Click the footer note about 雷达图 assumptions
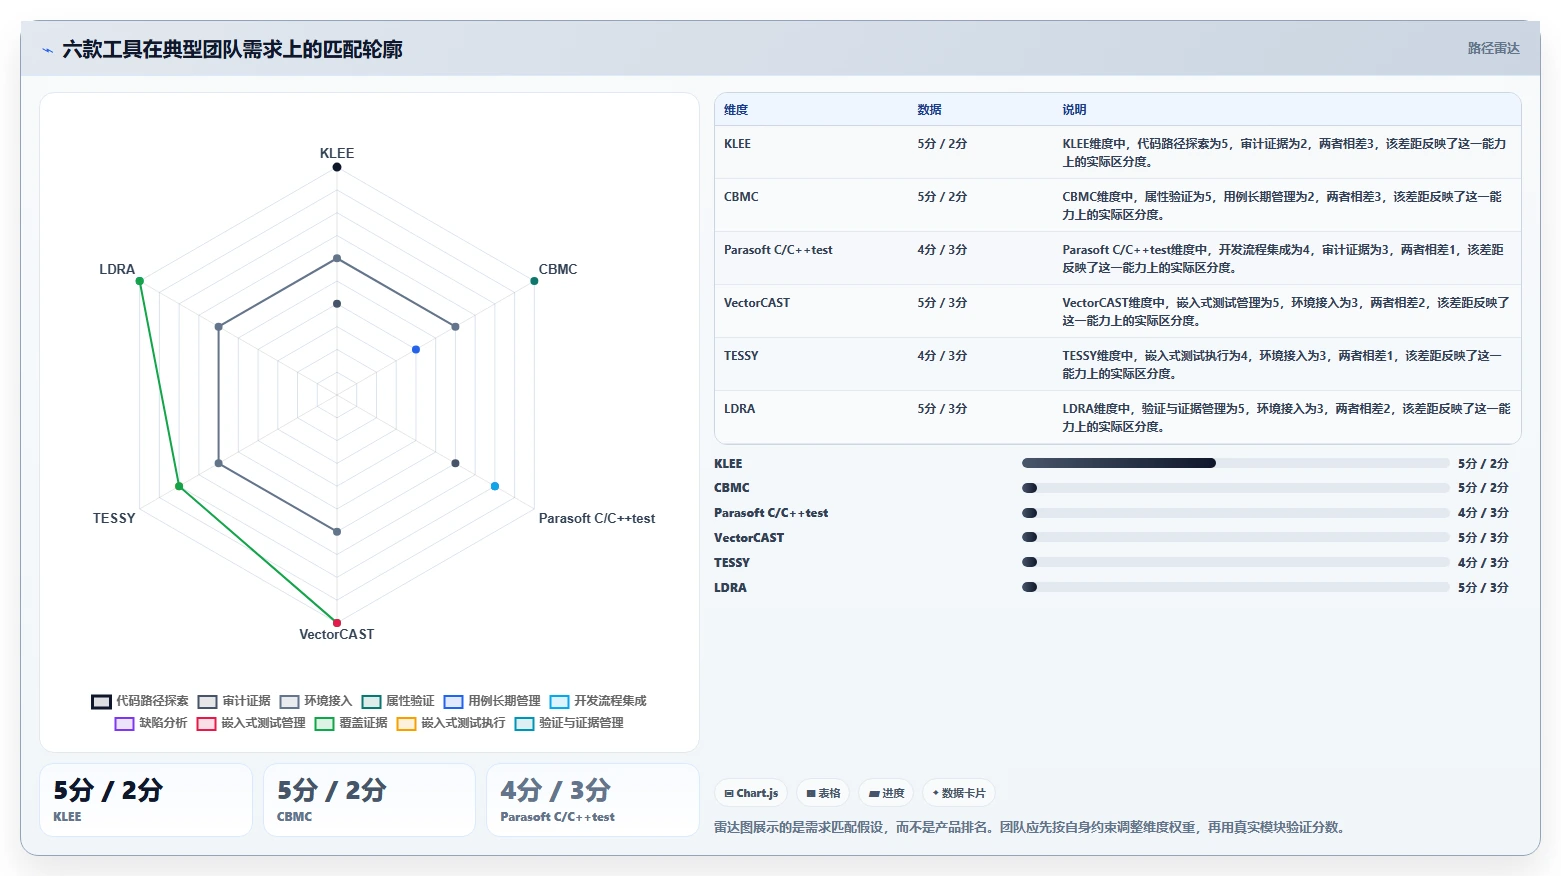This screenshot has width=1561, height=876. [1032, 827]
